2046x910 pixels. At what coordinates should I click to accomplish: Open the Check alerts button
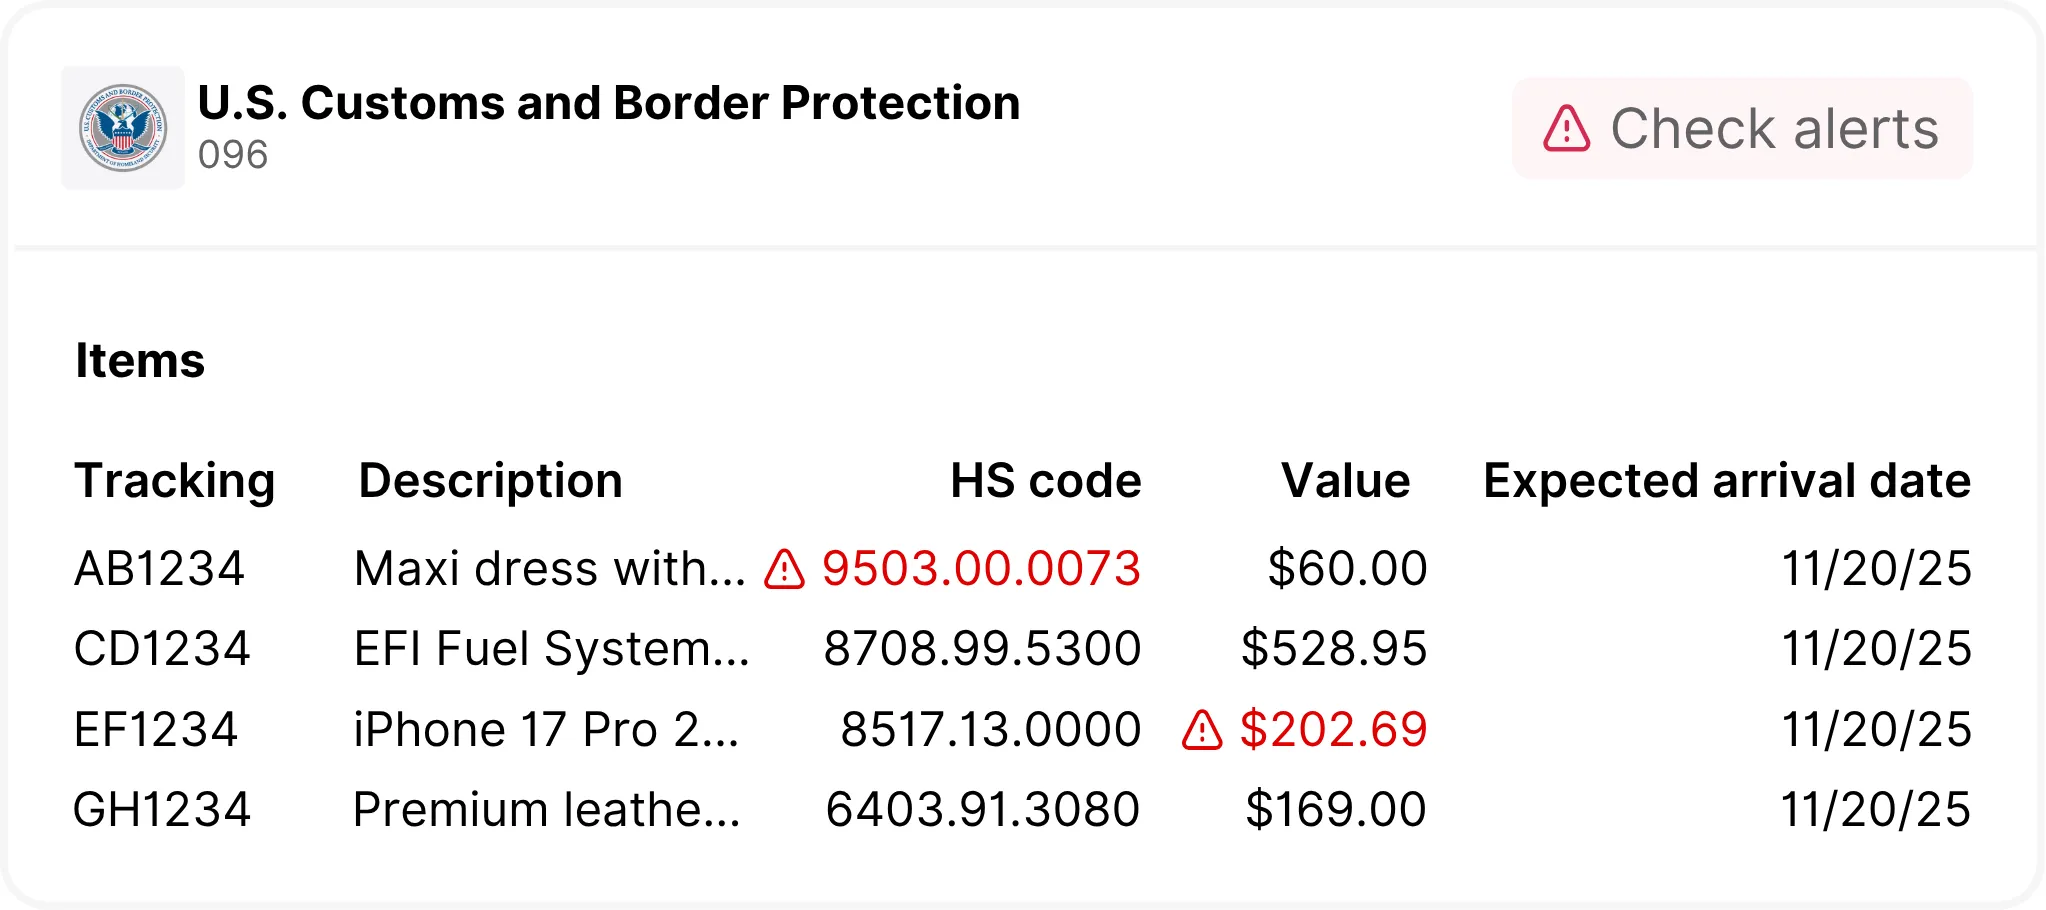[1742, 129]
